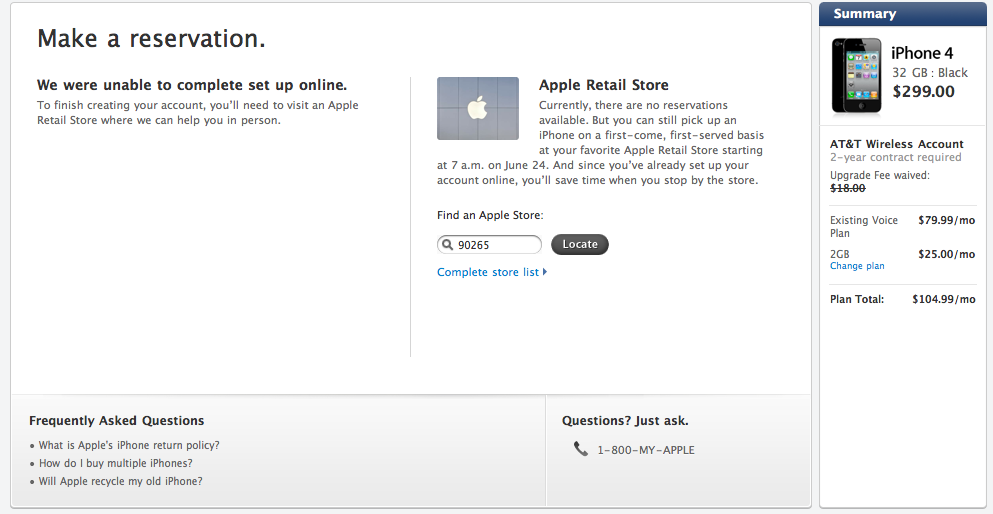Image resolution: width=993 pixels, height=514 pixels.
Task: Open 'Will Apple recycle my old iPhone?'
Action: point(120,481)
